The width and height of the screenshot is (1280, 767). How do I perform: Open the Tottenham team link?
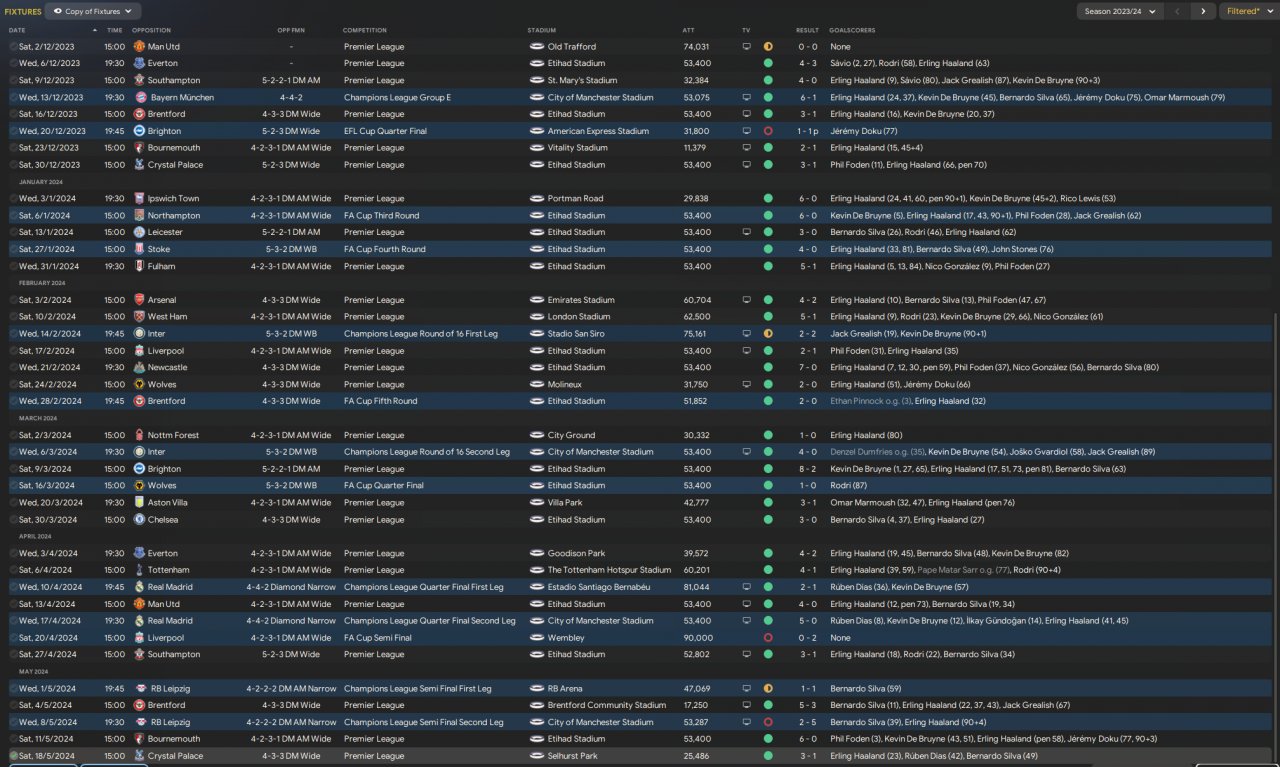coord(168,570)
